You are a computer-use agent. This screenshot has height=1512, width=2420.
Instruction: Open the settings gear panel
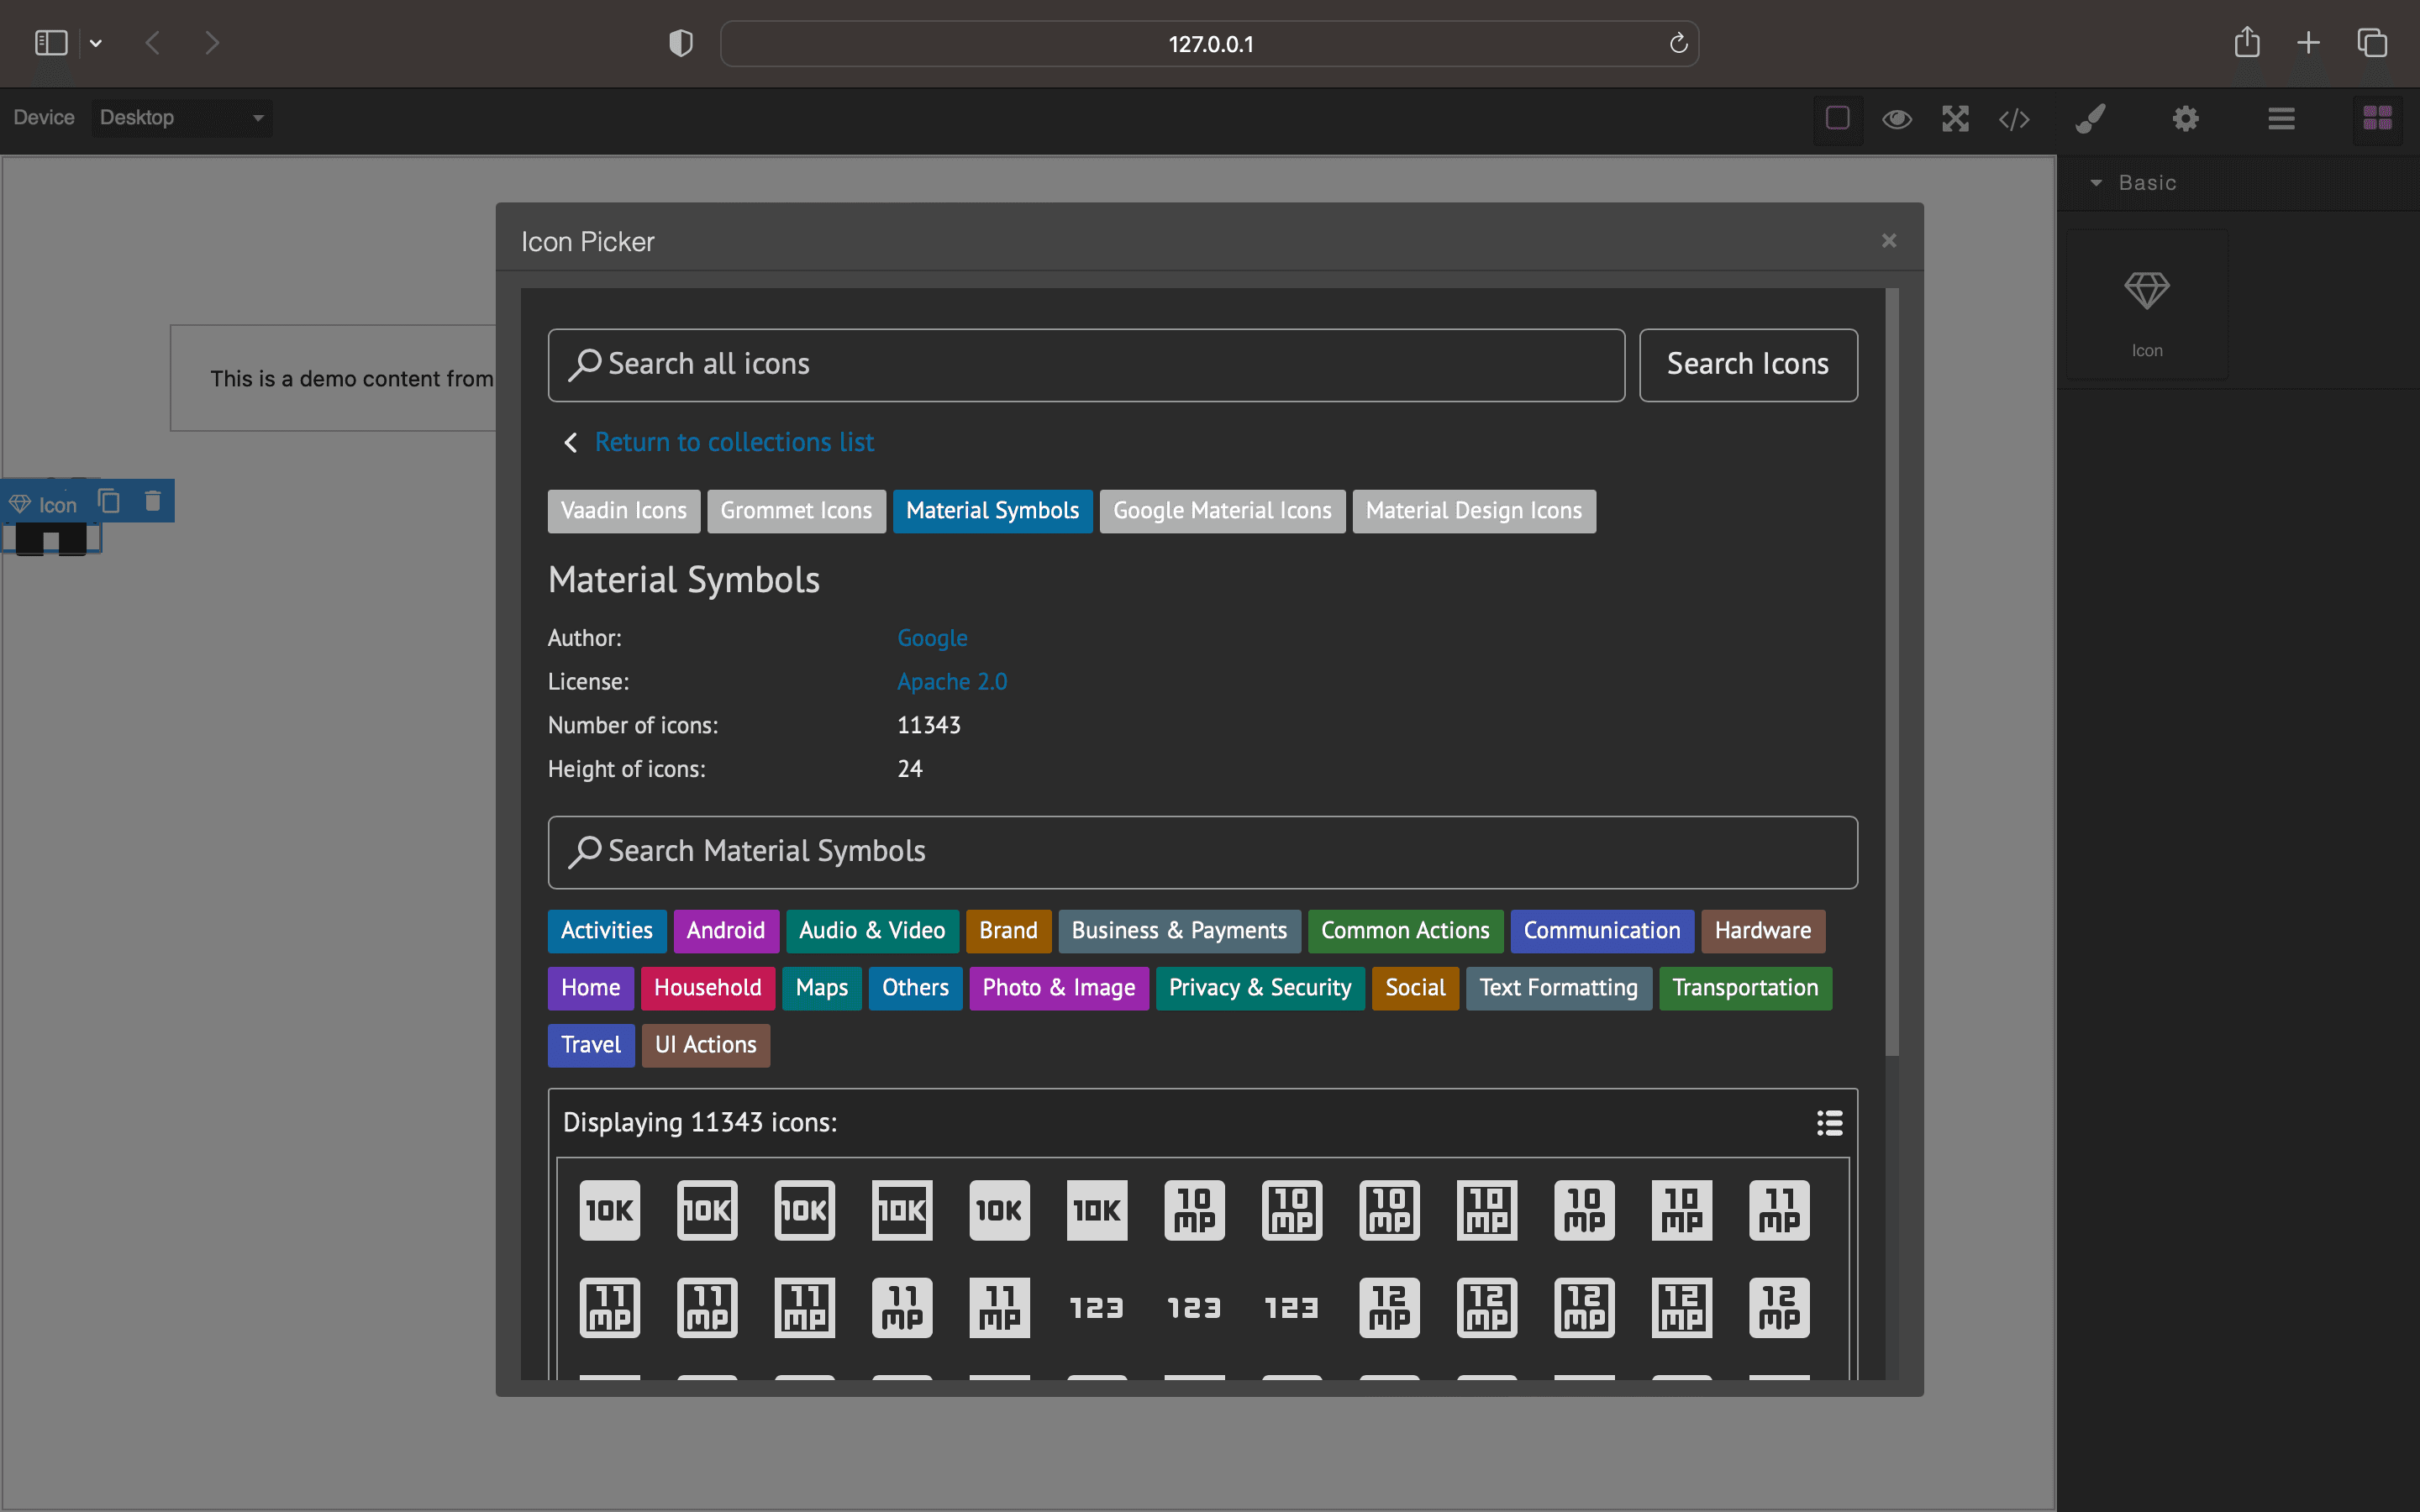pyautogui.click(x=2186, y=119)
